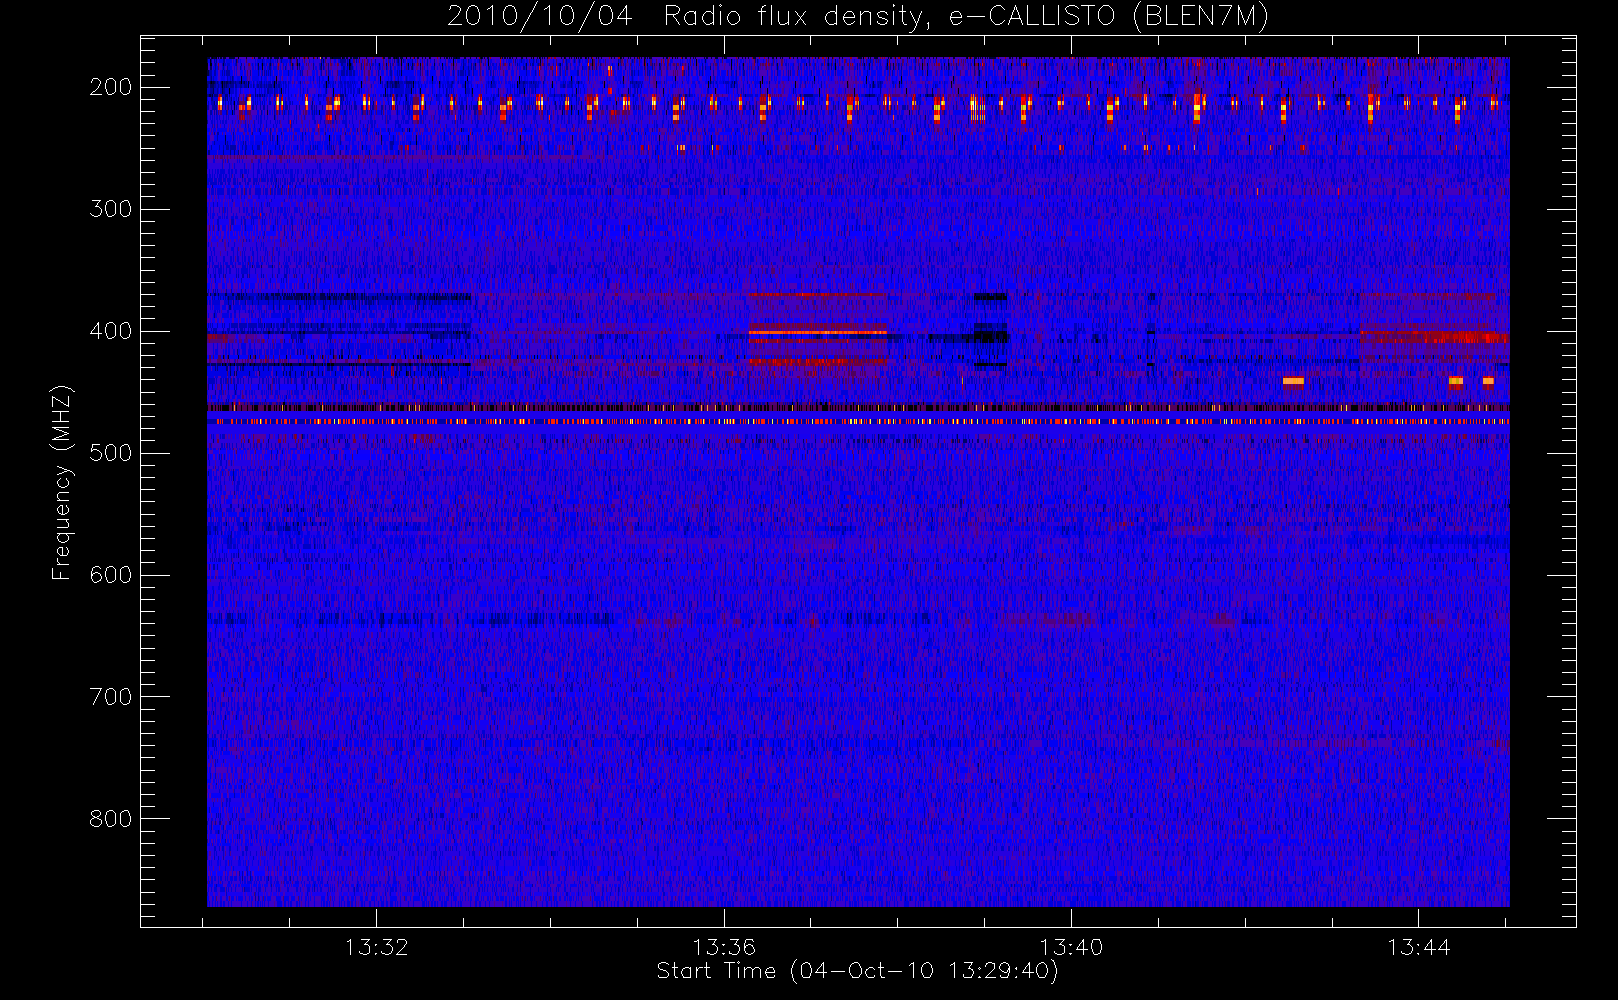Screen dimensions: 1618x1000
Task: Click the 13:36 time tick label
Action: coord(724,947)
